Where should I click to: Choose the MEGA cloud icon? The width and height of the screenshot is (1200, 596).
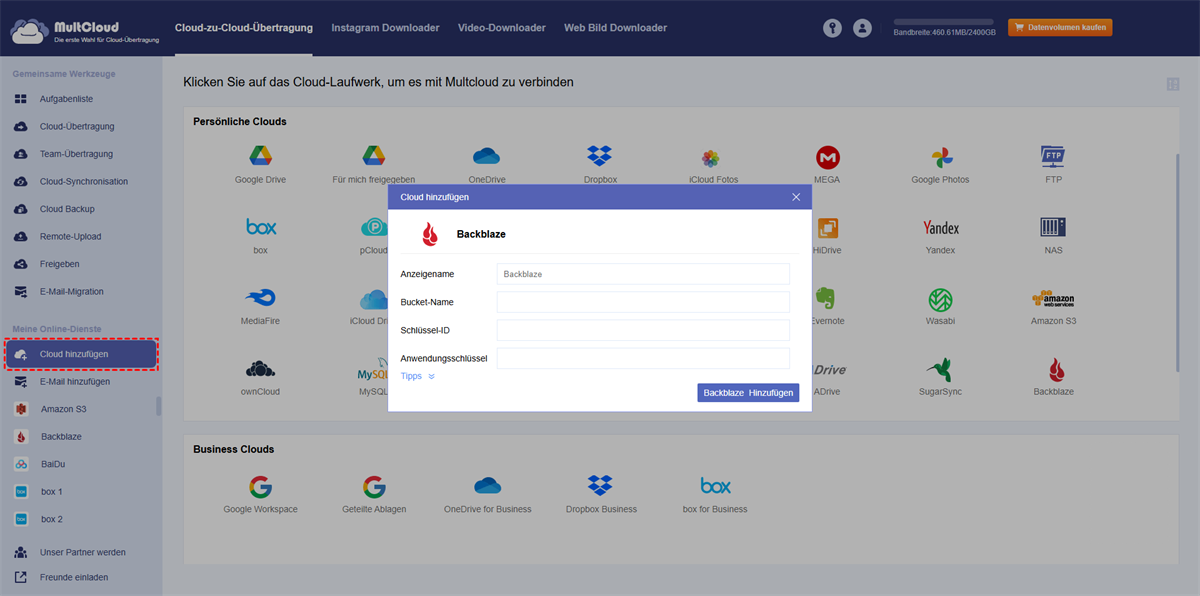click(x=827, y=157)
